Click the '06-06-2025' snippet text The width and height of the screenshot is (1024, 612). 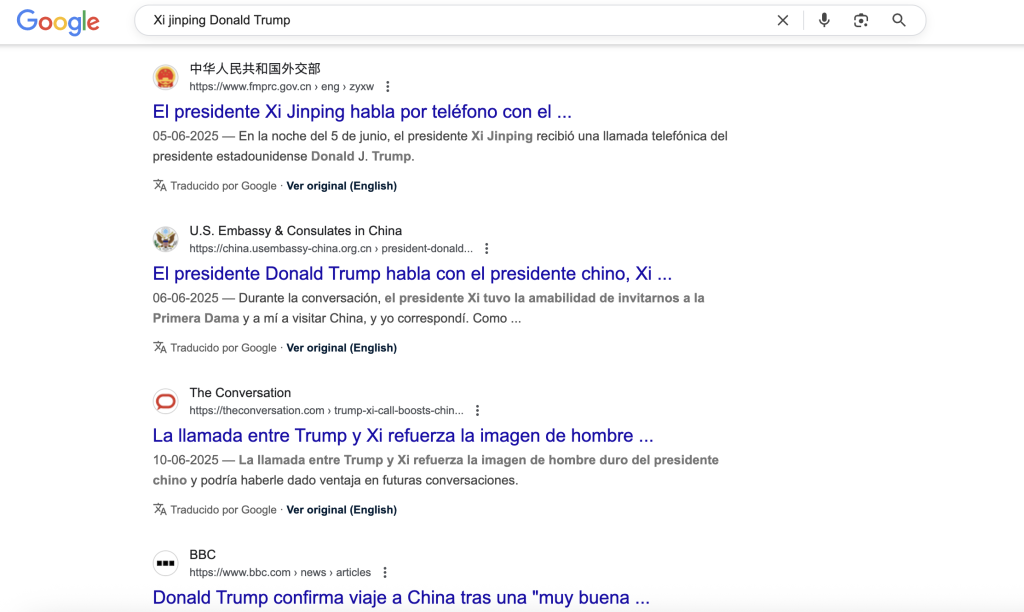click(185, 298)
